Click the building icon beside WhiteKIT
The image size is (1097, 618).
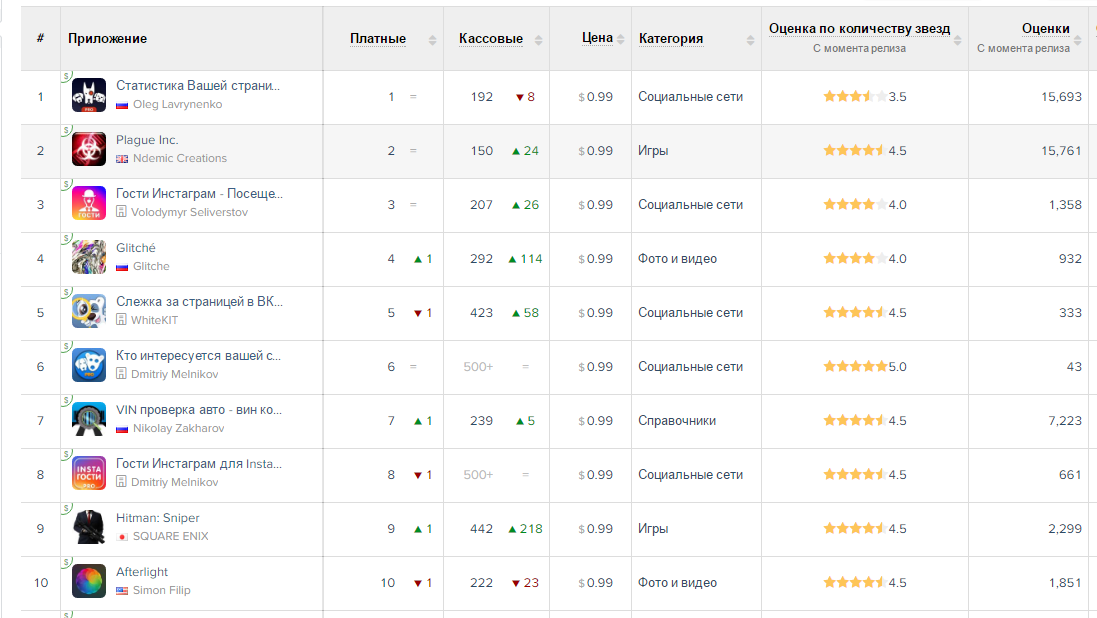coord(121,319)
